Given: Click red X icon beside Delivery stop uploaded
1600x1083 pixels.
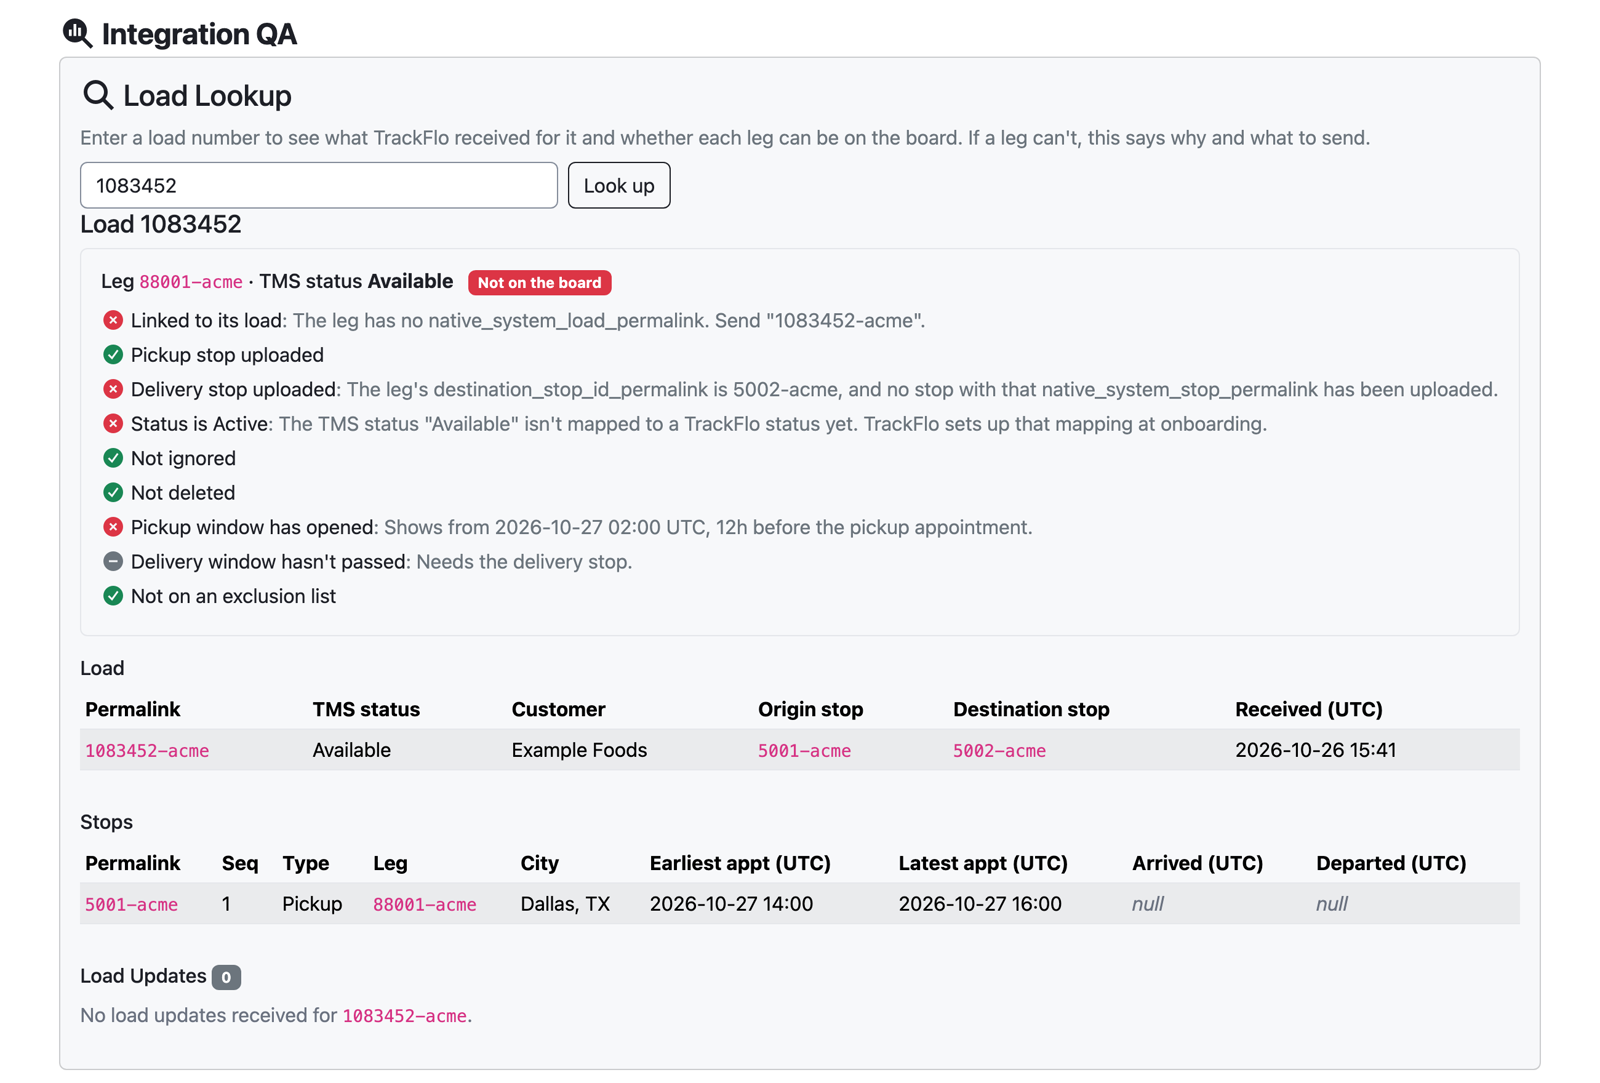Looking at the screenshot, I should tap(113, 389).
